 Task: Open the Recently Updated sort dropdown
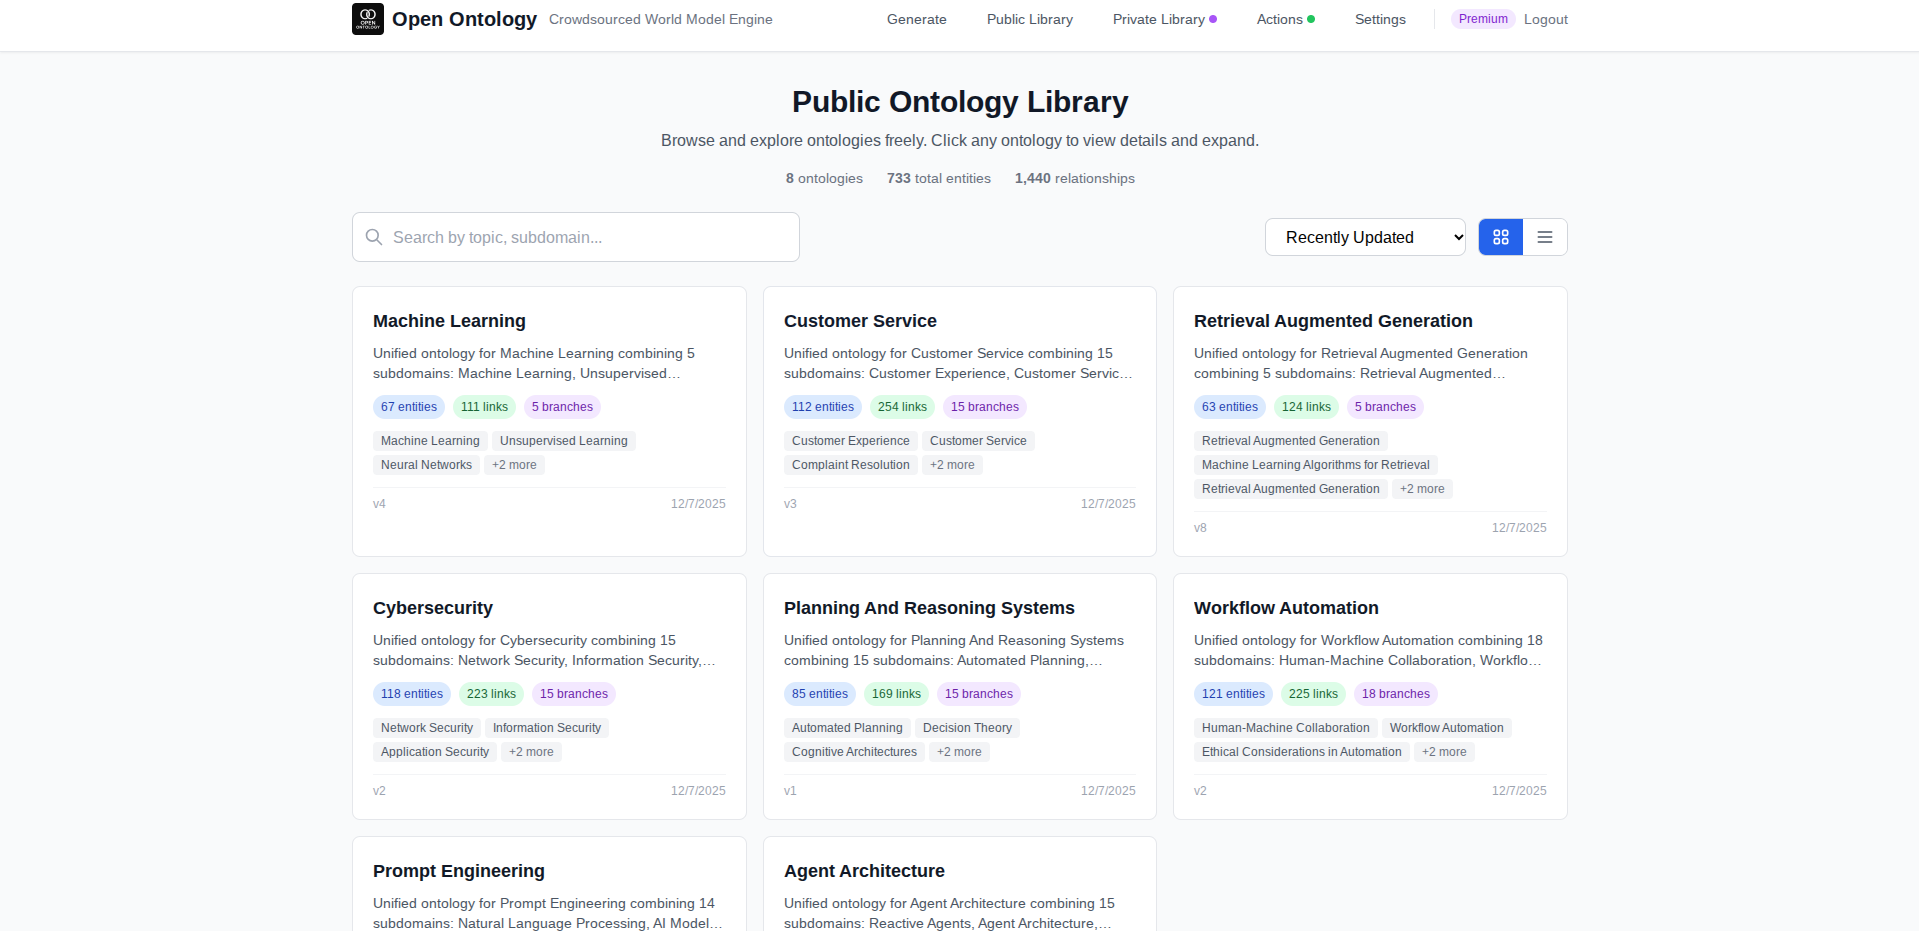[x=1364, y=237]
